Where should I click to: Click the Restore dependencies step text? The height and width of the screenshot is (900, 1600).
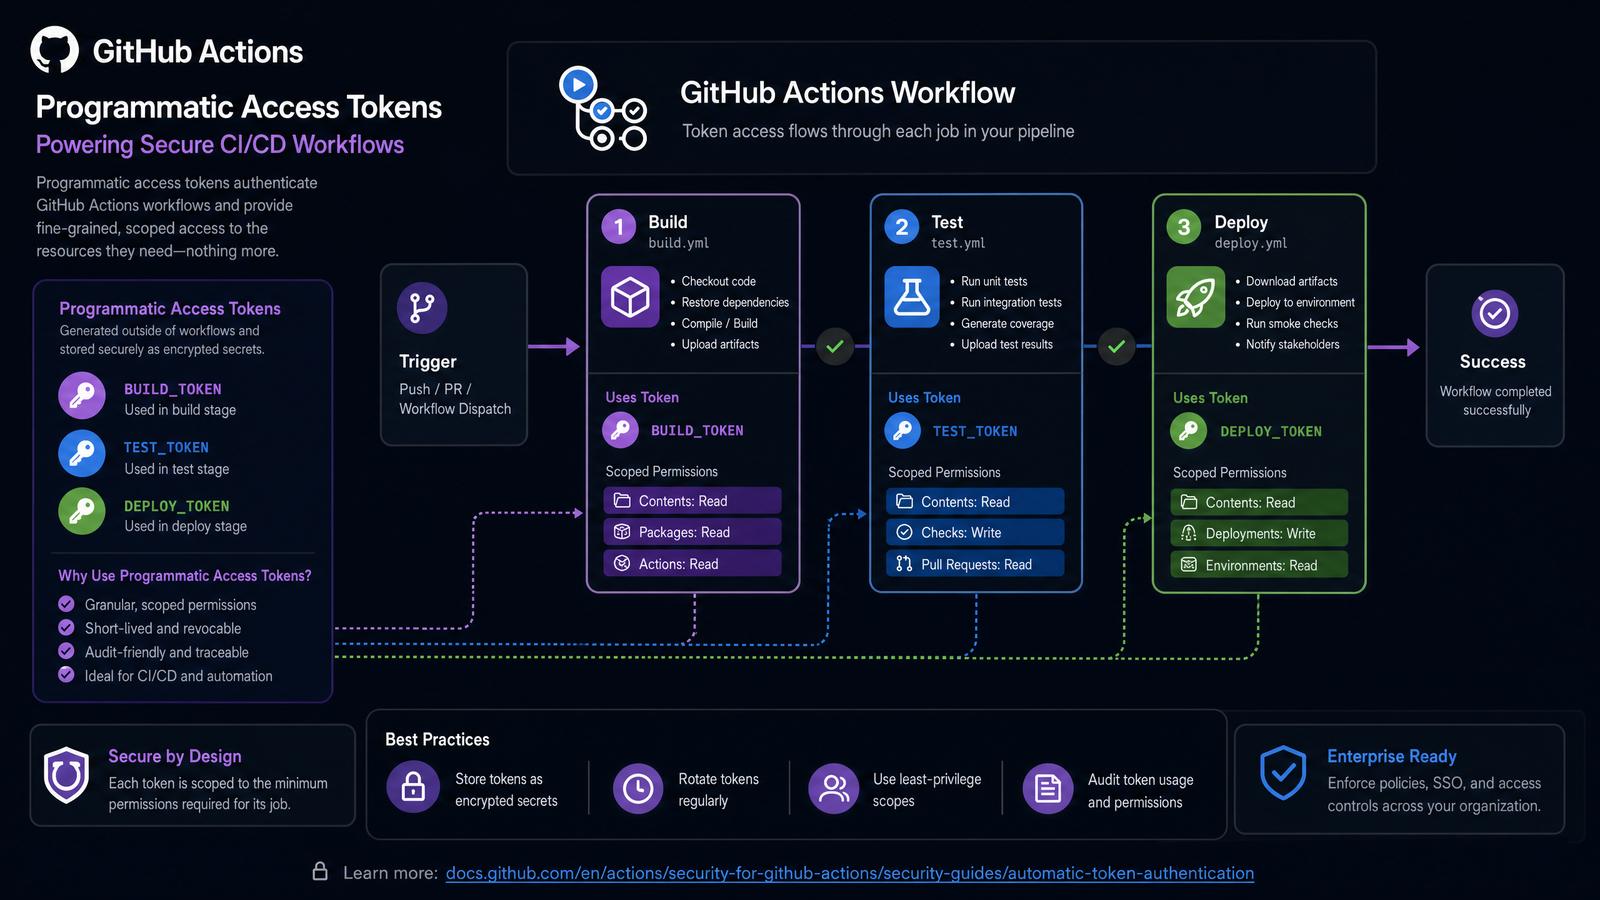(x=735, y=302)
